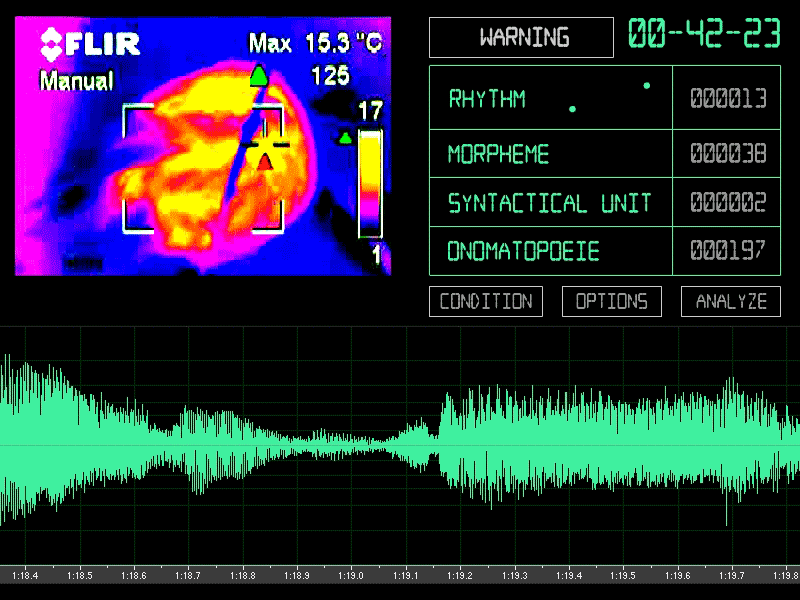Click the Manual mode label
This screenshot has height=600, width=800.
(77, 81)
